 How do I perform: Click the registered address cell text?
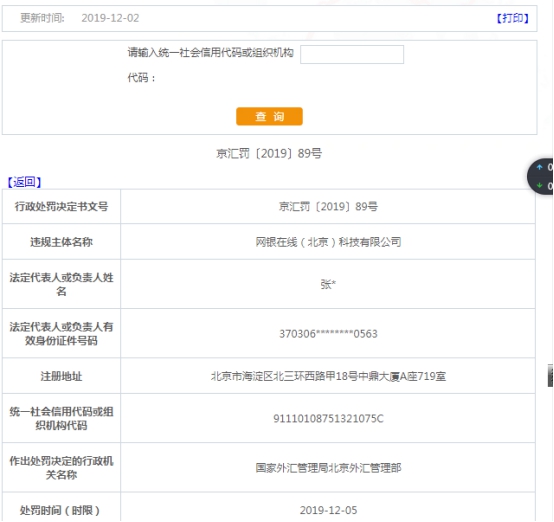(328, 376)
